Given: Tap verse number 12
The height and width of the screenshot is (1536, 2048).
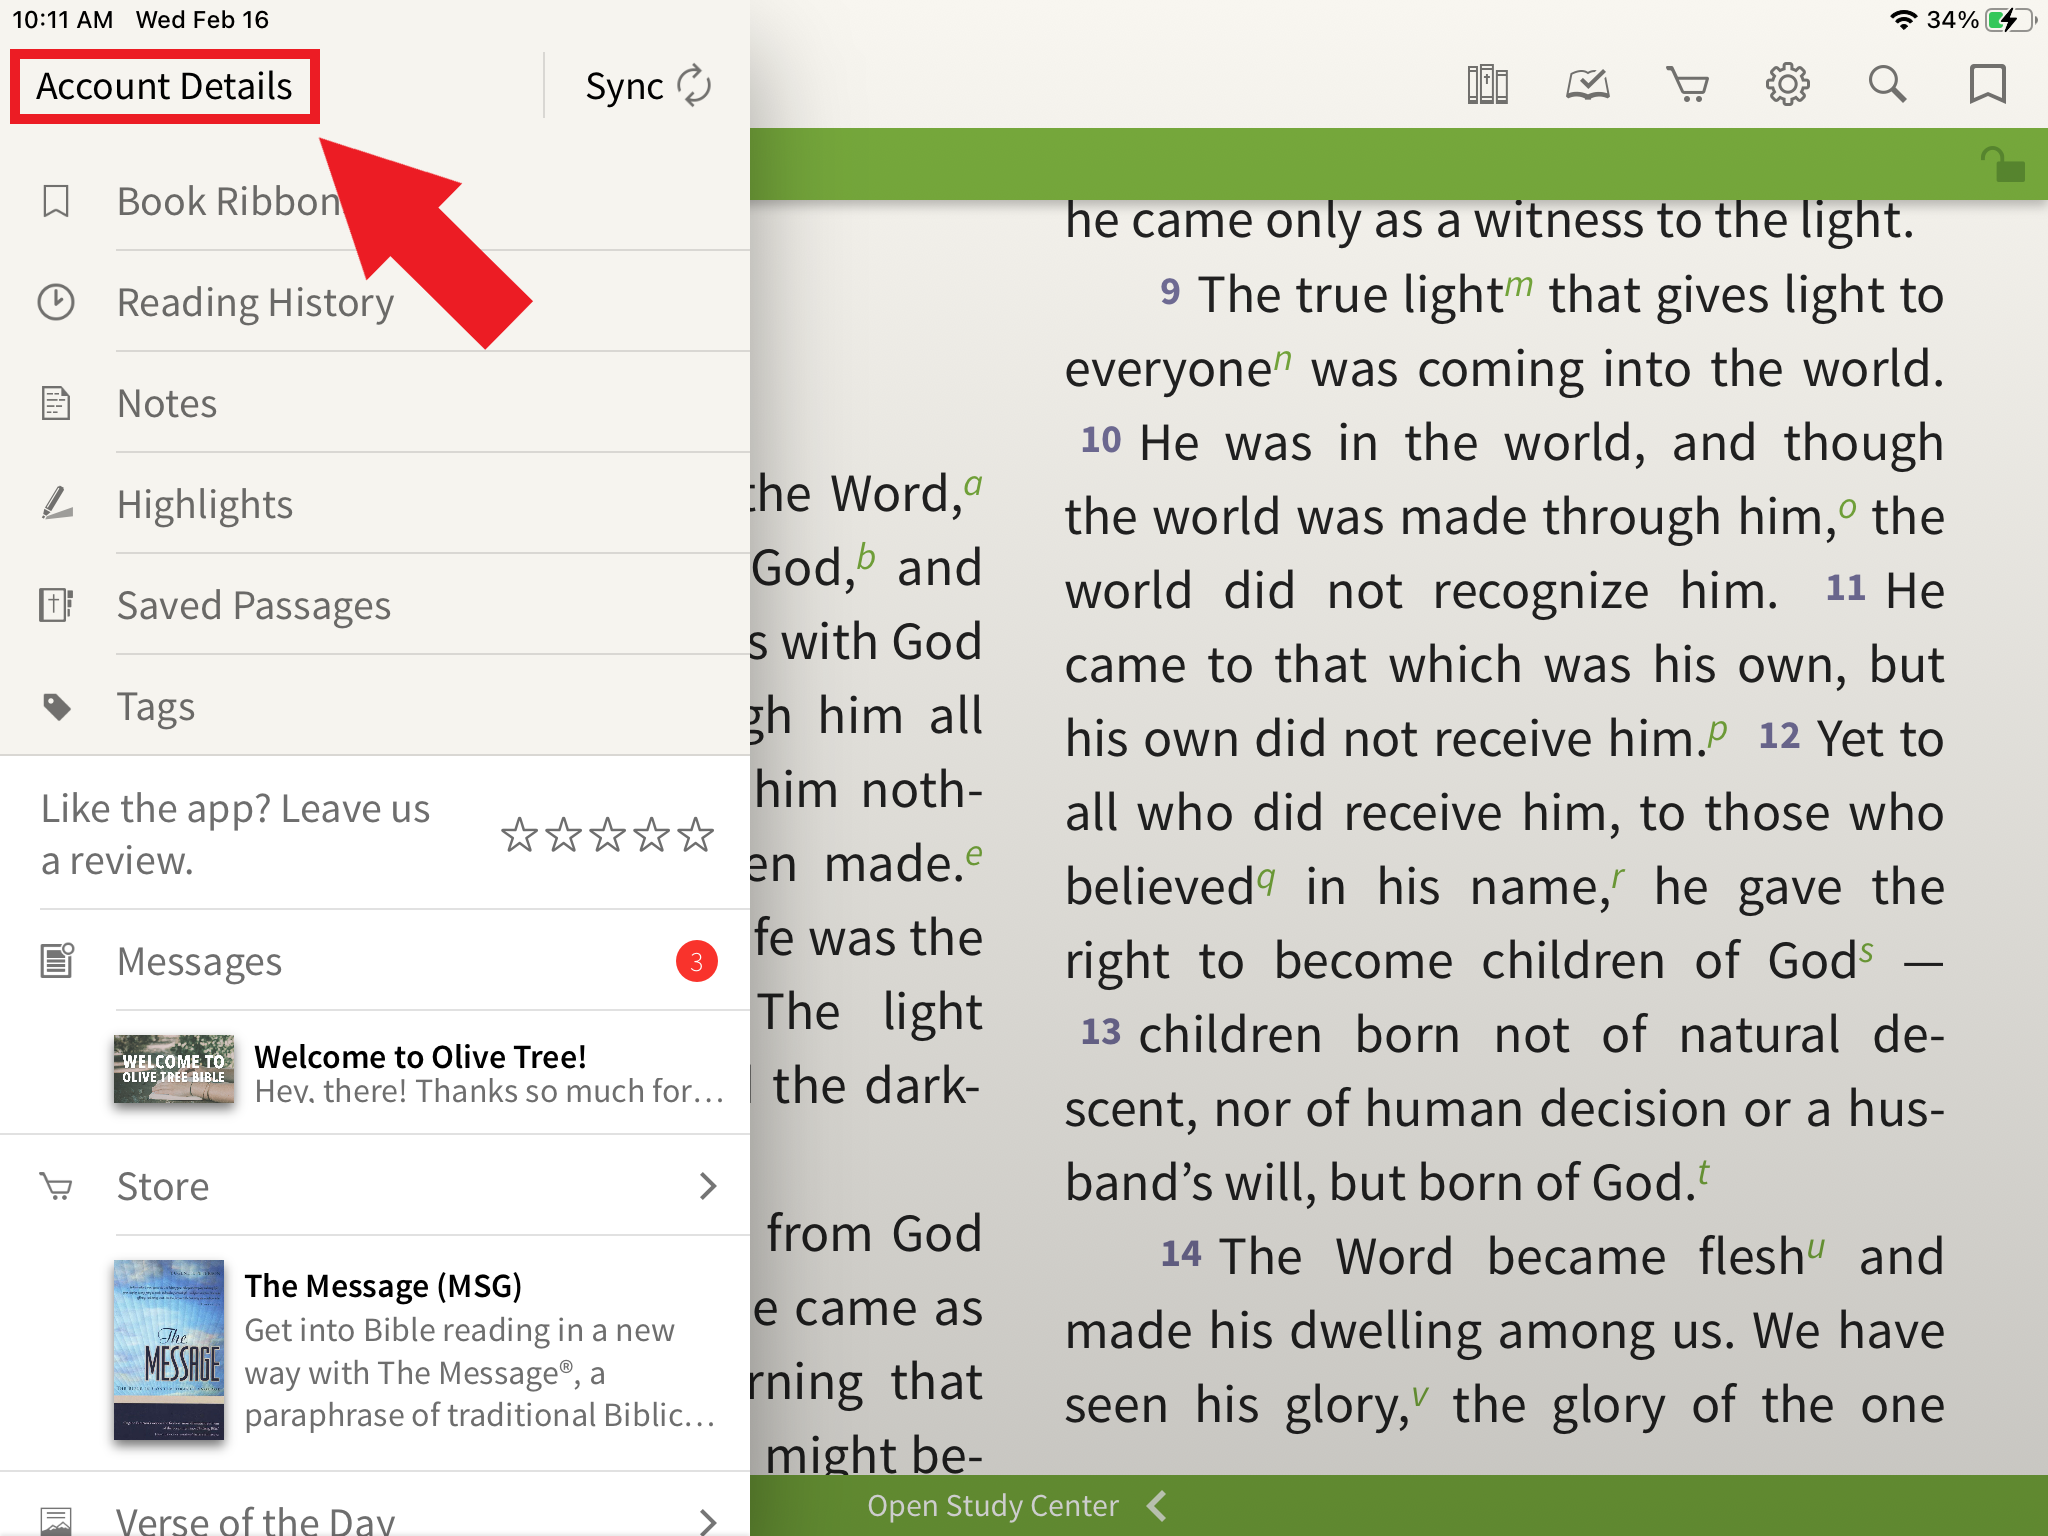Looking at the screenshot, I should 1779,736.
